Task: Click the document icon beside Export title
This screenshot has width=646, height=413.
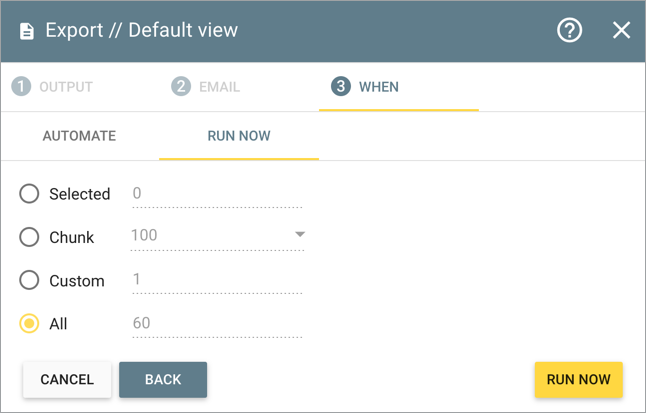Action: (x=27, y=31)
